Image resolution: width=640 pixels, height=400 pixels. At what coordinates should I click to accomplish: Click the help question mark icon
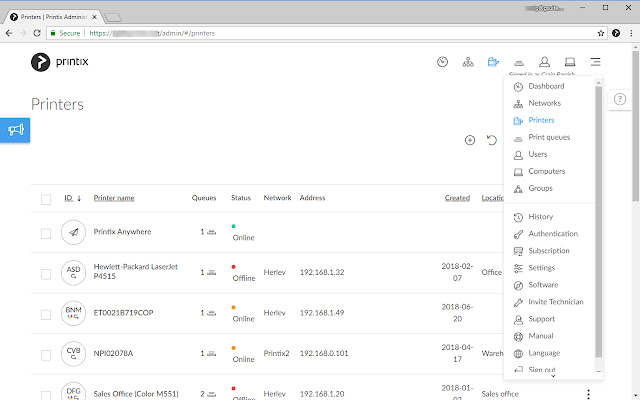point(619,98)
